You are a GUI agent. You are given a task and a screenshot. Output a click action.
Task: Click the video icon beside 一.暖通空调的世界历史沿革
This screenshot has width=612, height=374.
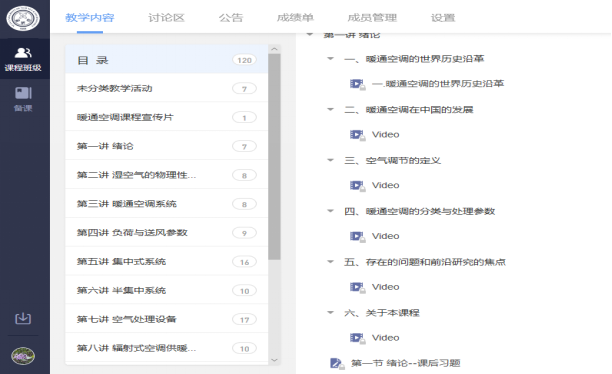click(x=357, y=84)
